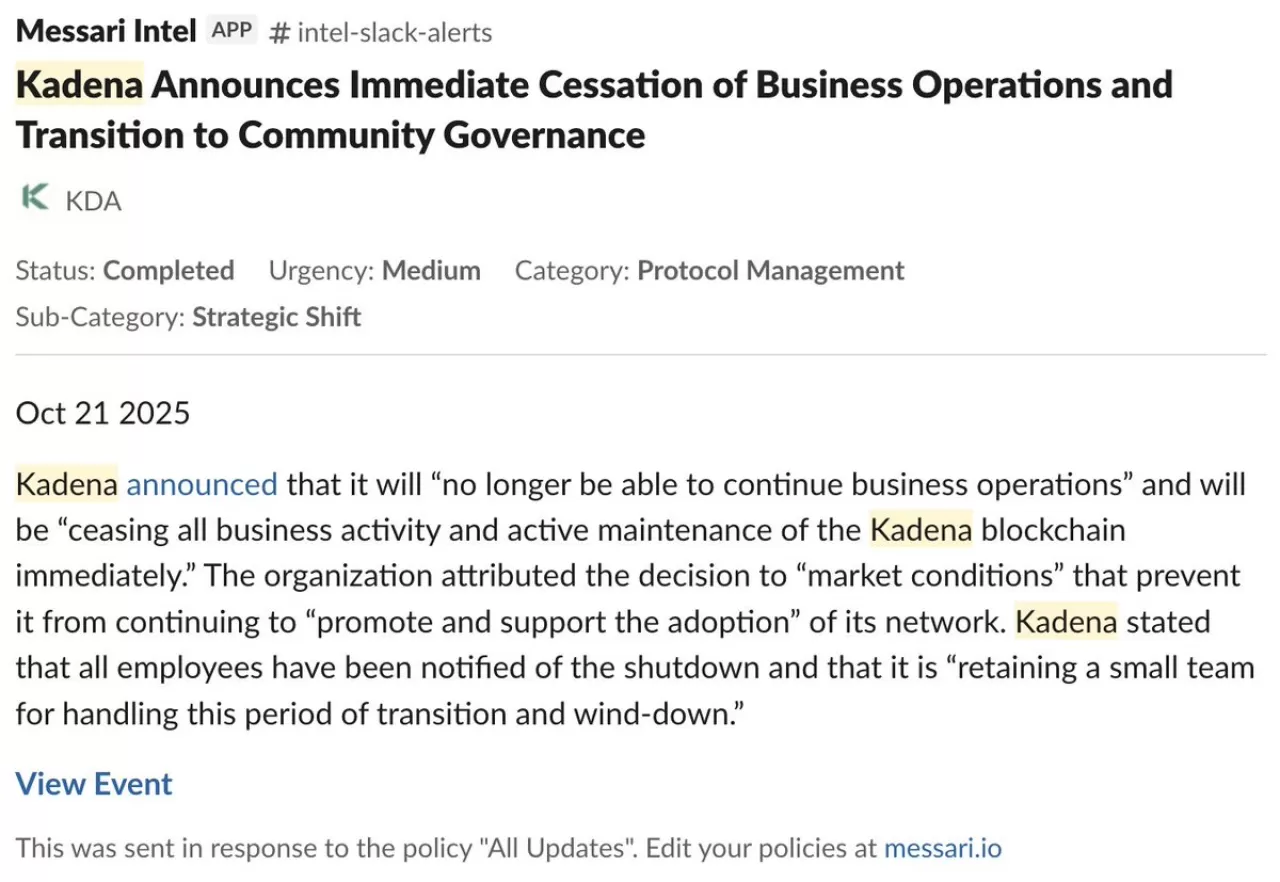Image resolution: width=1280 pixels, height=882 pixels.
Task: Click highlighted Kadena before the word "blockchain"
Action: (x=920, y=530)
